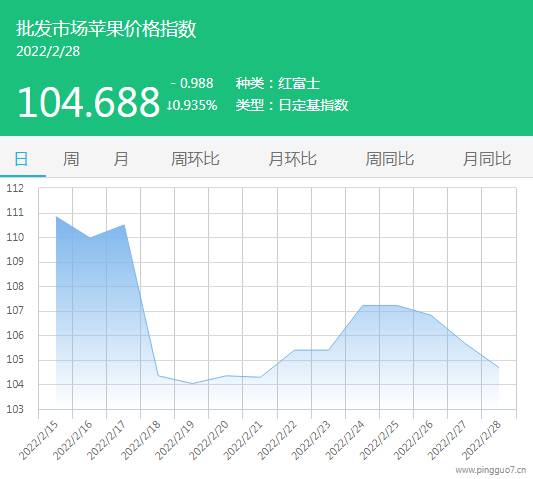Click the down arrow beside 0.935%

click(169, 106)
